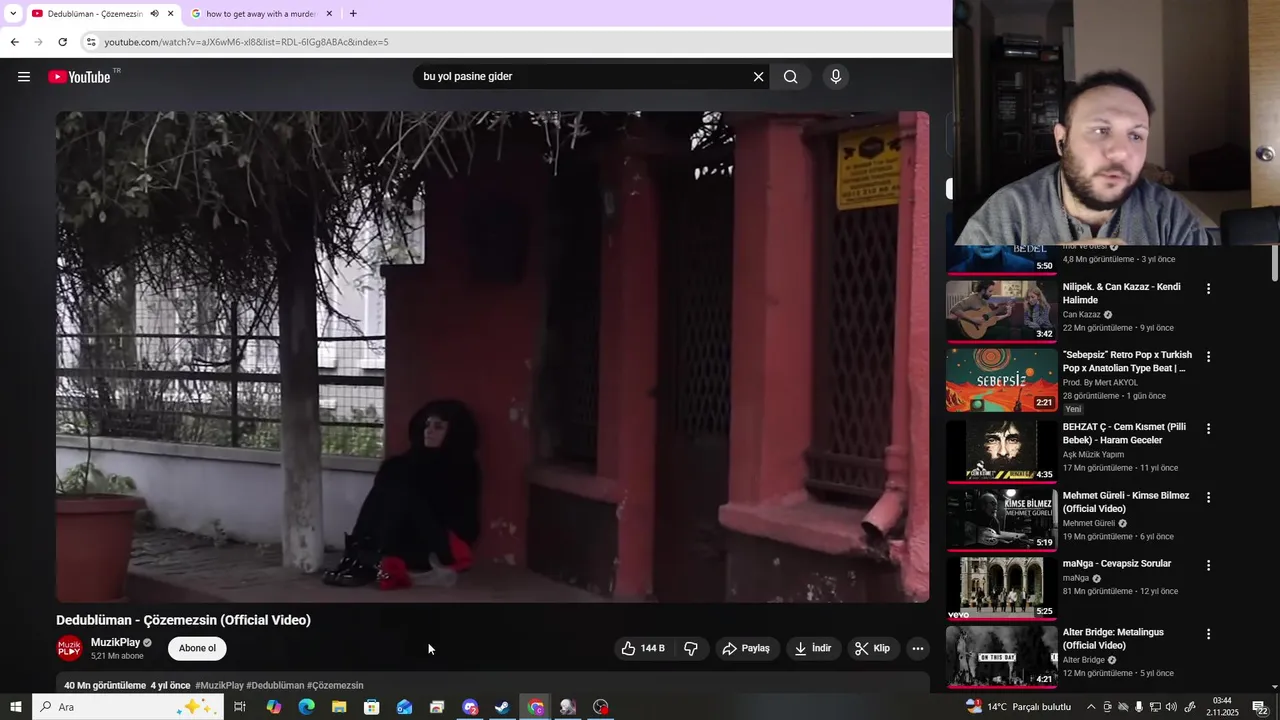Open the tab search dropdown arrow
Viewport: 1280px width, 720px height.
tap(12, 13)
